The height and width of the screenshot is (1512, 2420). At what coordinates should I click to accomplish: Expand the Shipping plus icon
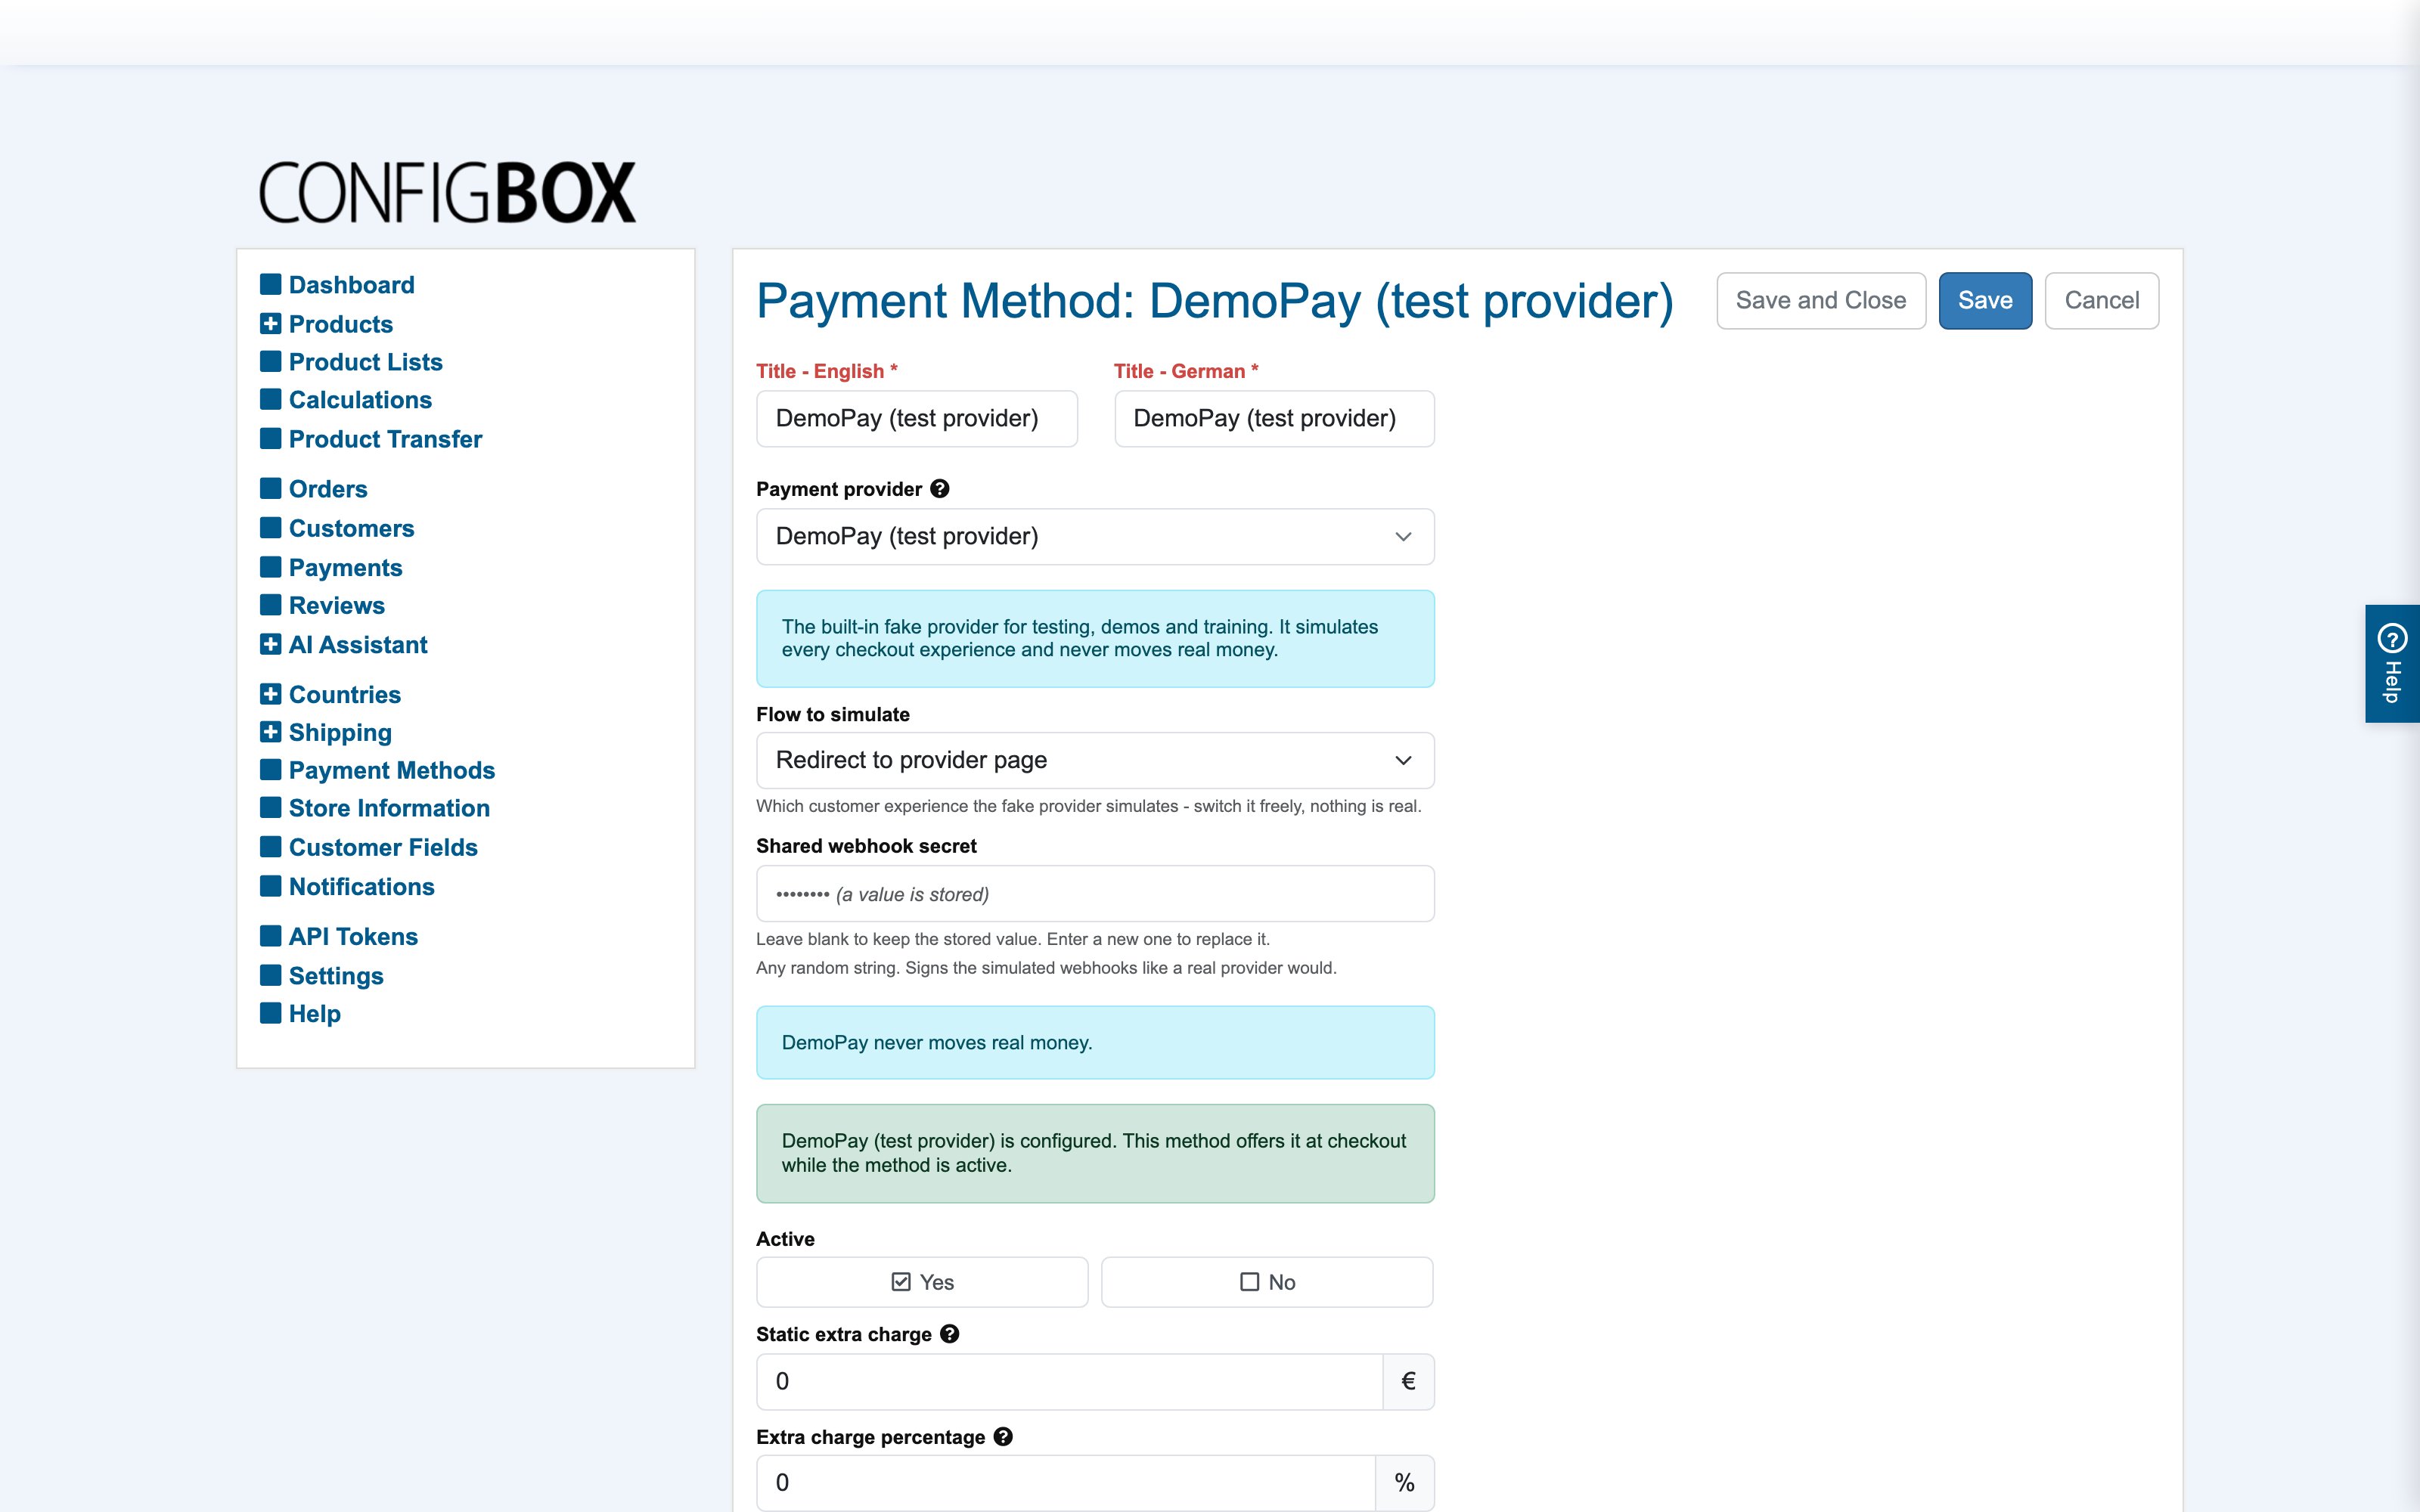pos(270,732)
